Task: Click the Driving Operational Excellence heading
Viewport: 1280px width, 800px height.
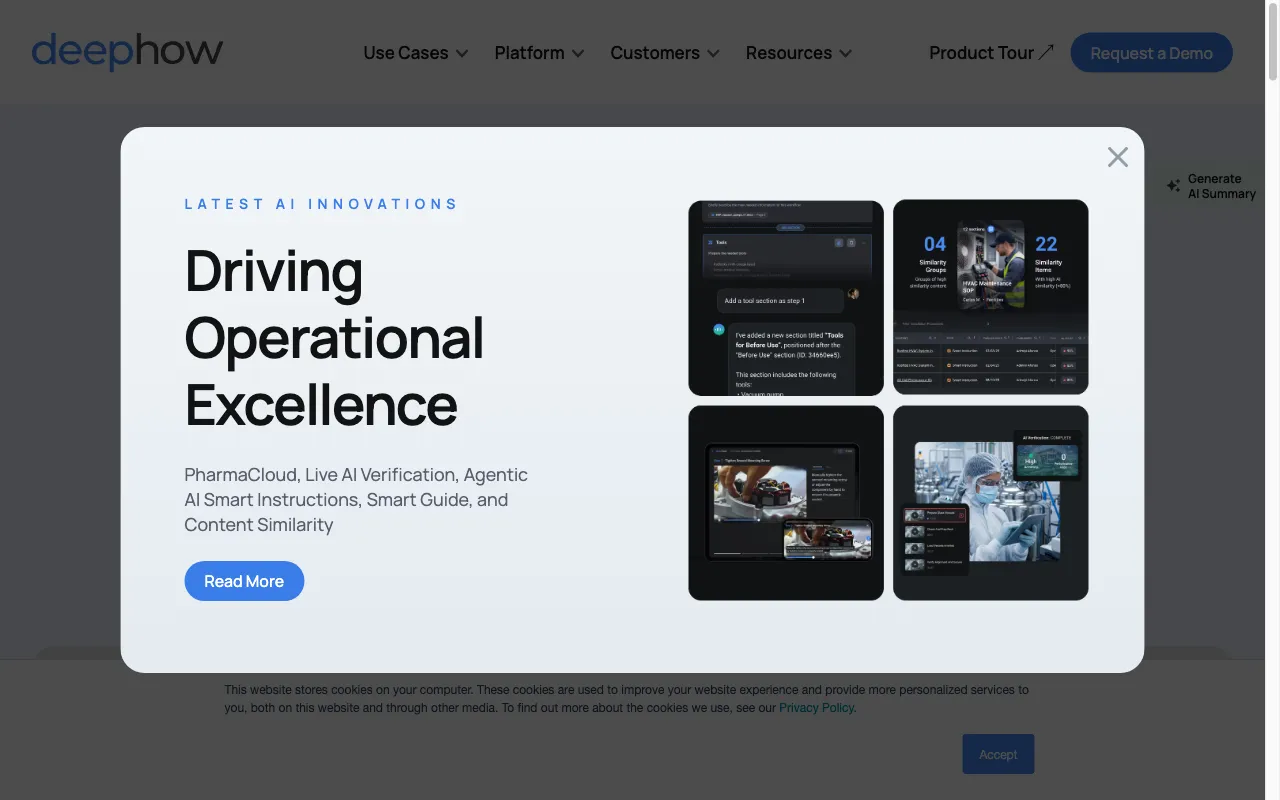Action: tap(334, 337)
